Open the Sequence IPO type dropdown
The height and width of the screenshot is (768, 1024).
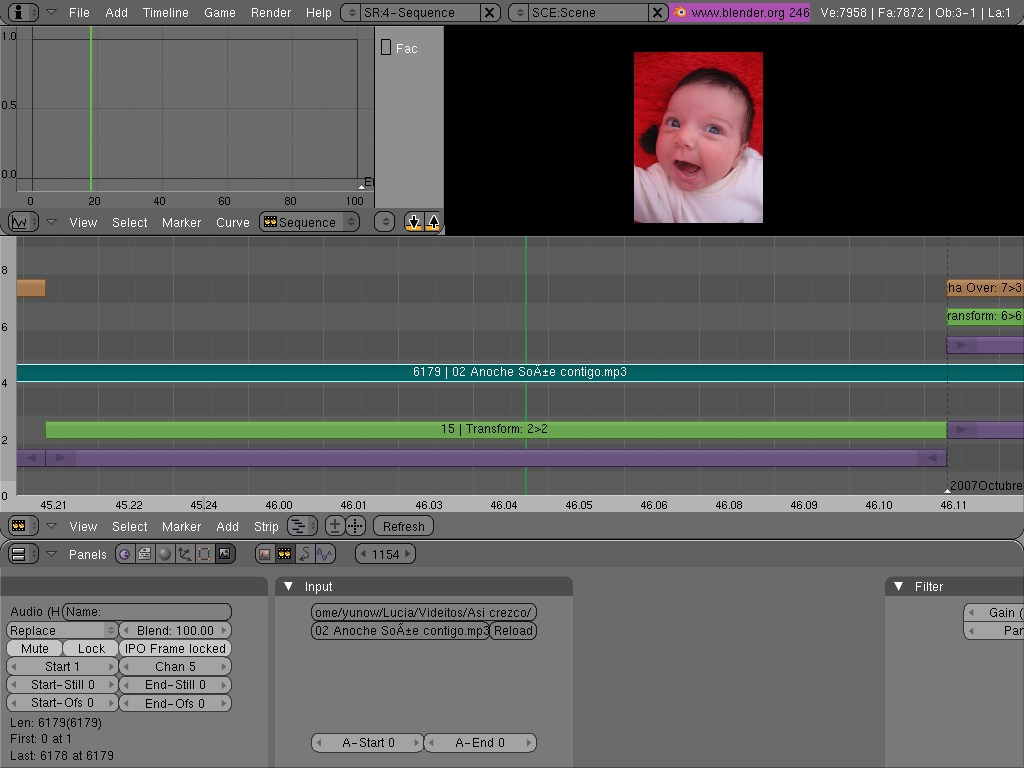pos(308,222)
